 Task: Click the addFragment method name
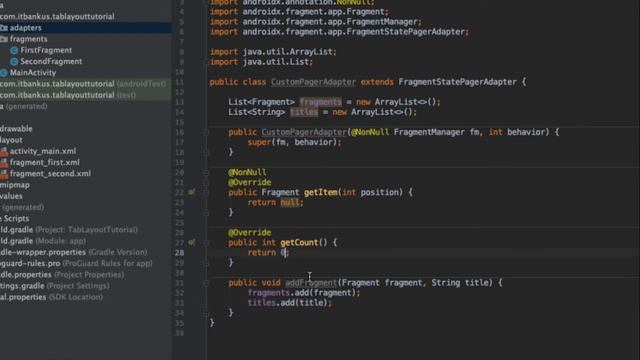click(311, 283)
